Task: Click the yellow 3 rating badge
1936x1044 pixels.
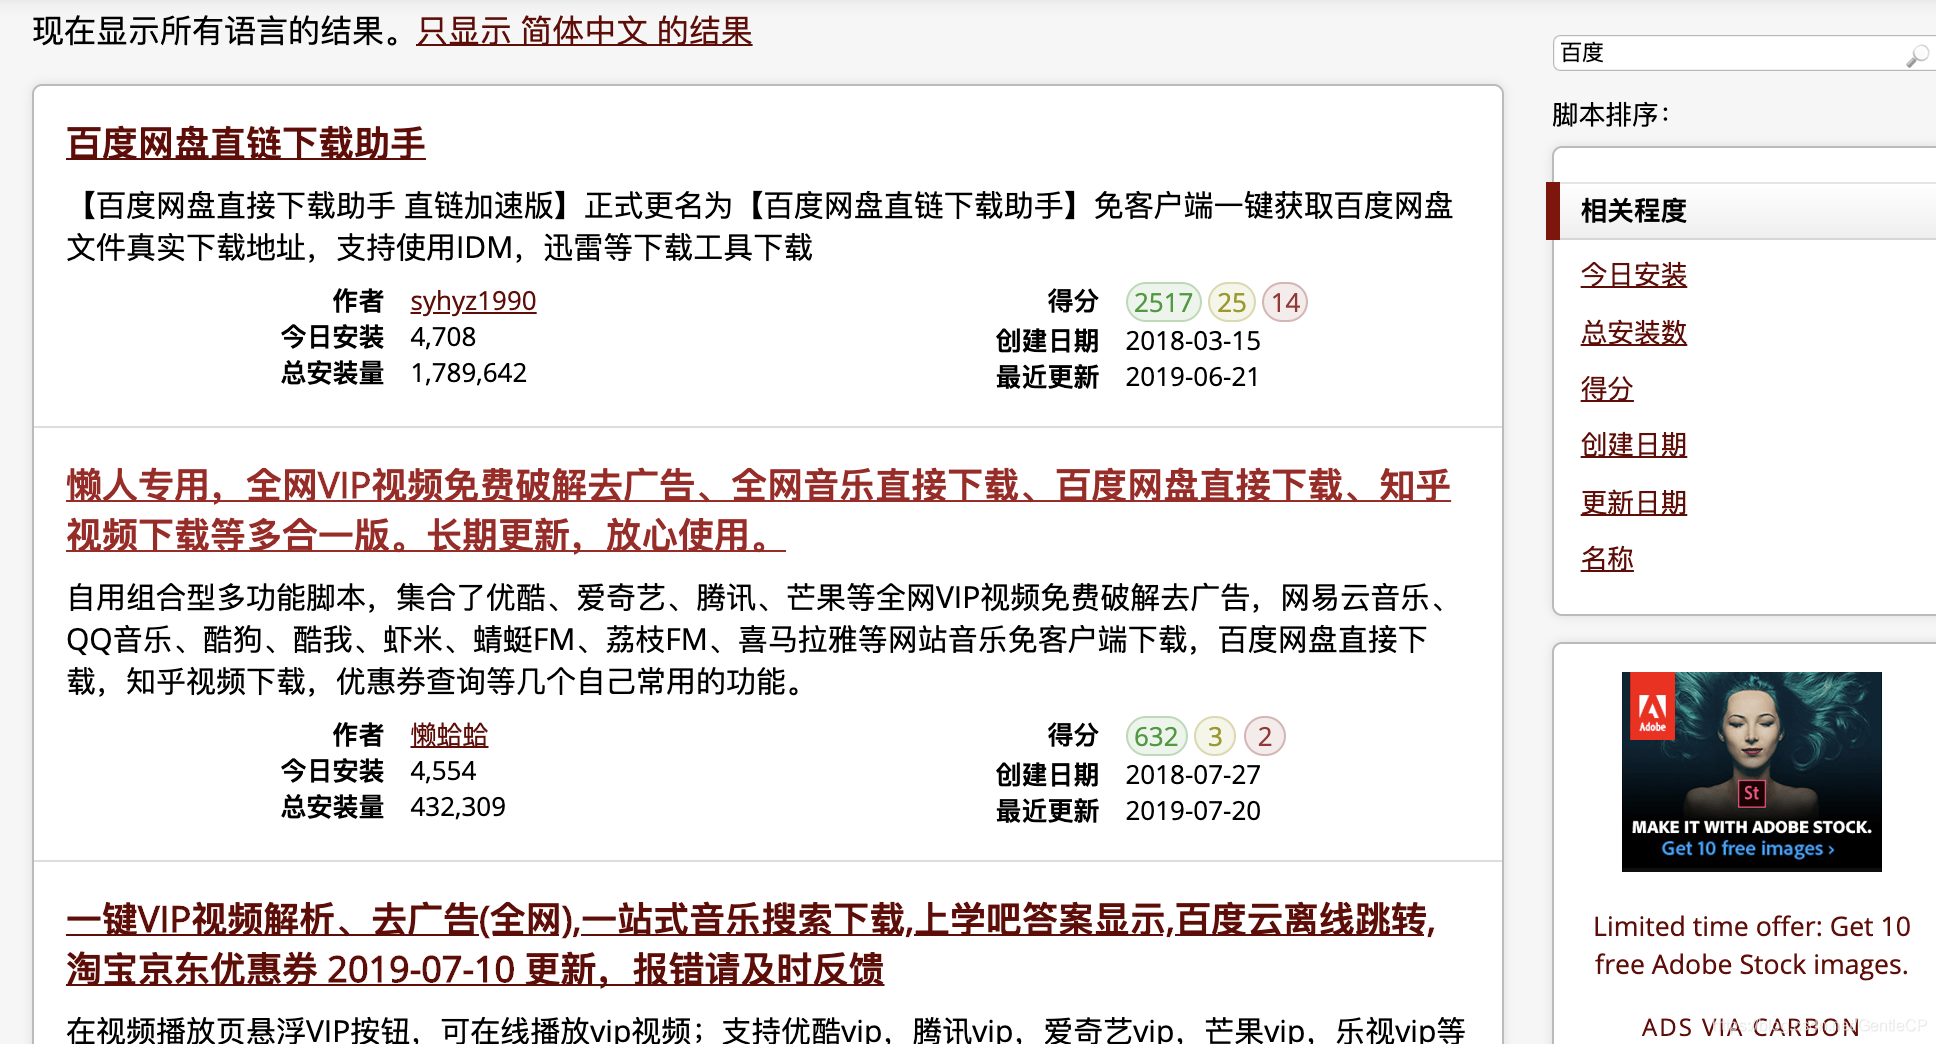Action: click(x=1215, y=736)
